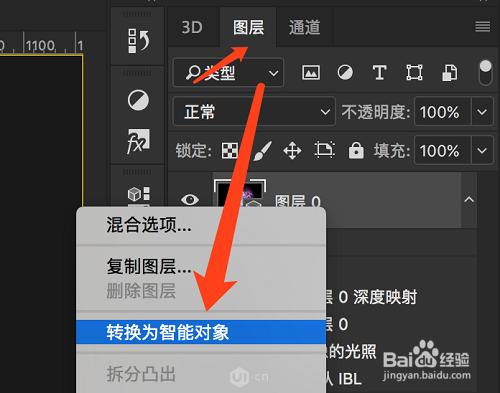This screenshot has height=393, width=500.
Task: Switch to the 通道 tab
Action: pyautogui.click(x=304, y=27)
